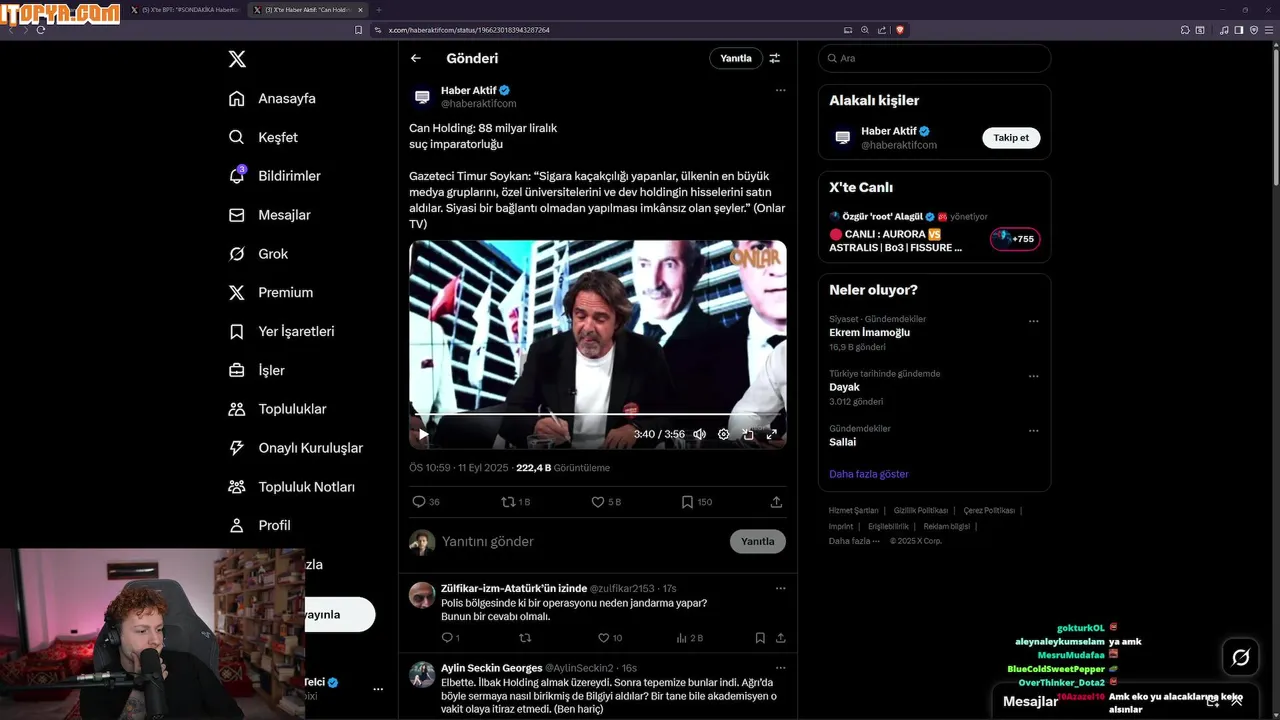
Task: Open account switcher three dots menu
Action: [x=378, y=689]
